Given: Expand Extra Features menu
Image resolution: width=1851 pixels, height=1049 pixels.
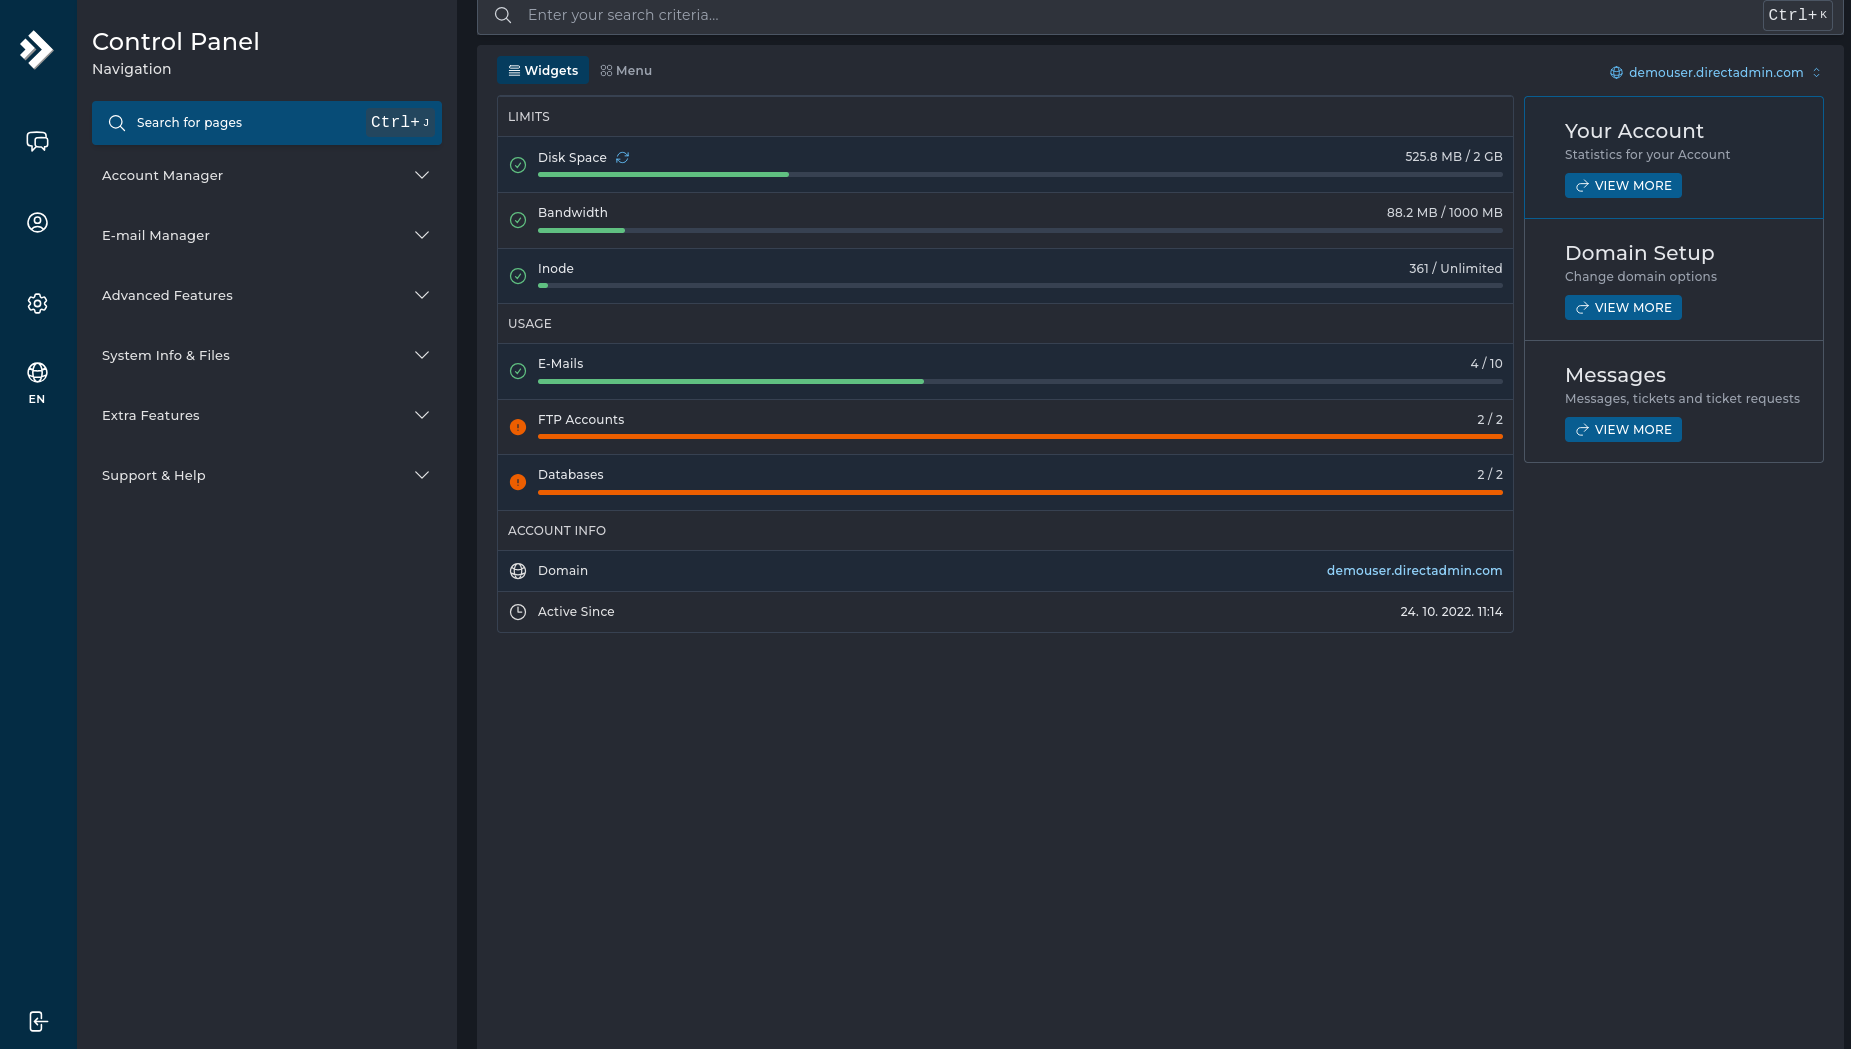Looking at the screenshot, I should 266,415.
